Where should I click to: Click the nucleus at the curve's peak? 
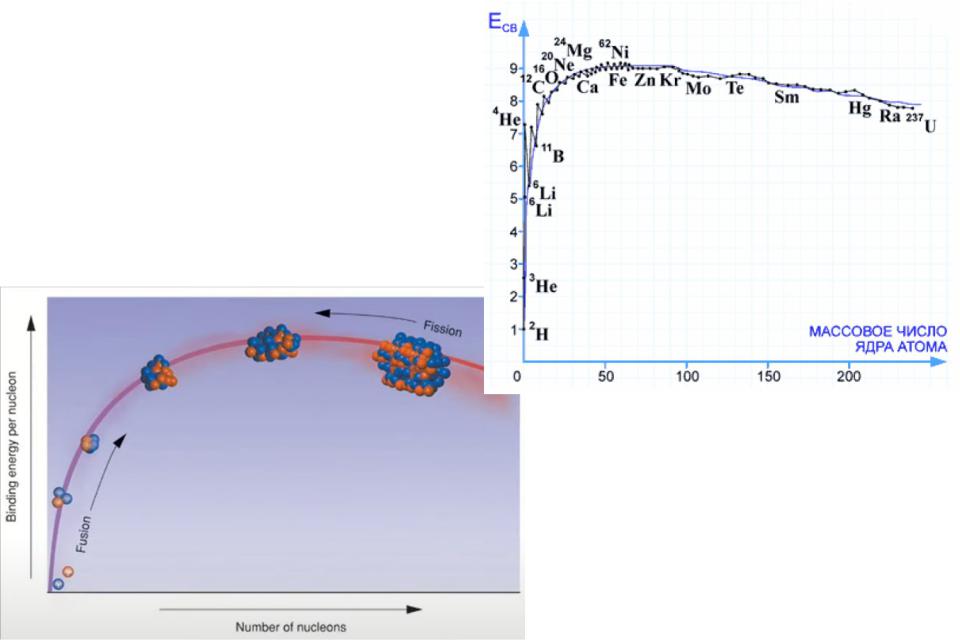click(274, 343)
